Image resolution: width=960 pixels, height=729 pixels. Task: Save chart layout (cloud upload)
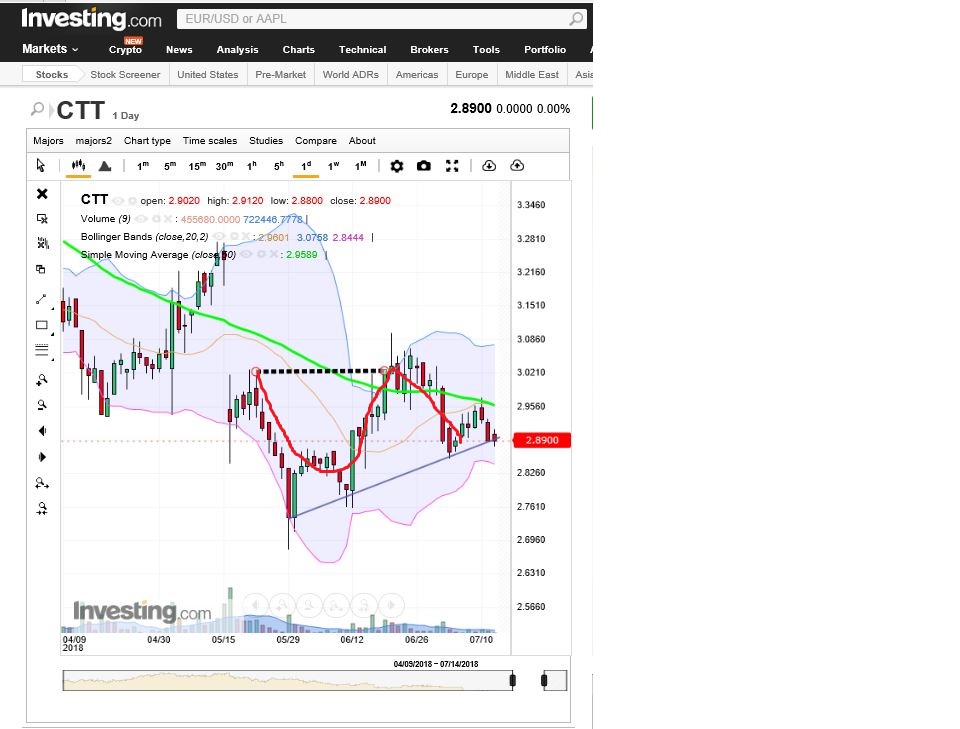[517, 165]
